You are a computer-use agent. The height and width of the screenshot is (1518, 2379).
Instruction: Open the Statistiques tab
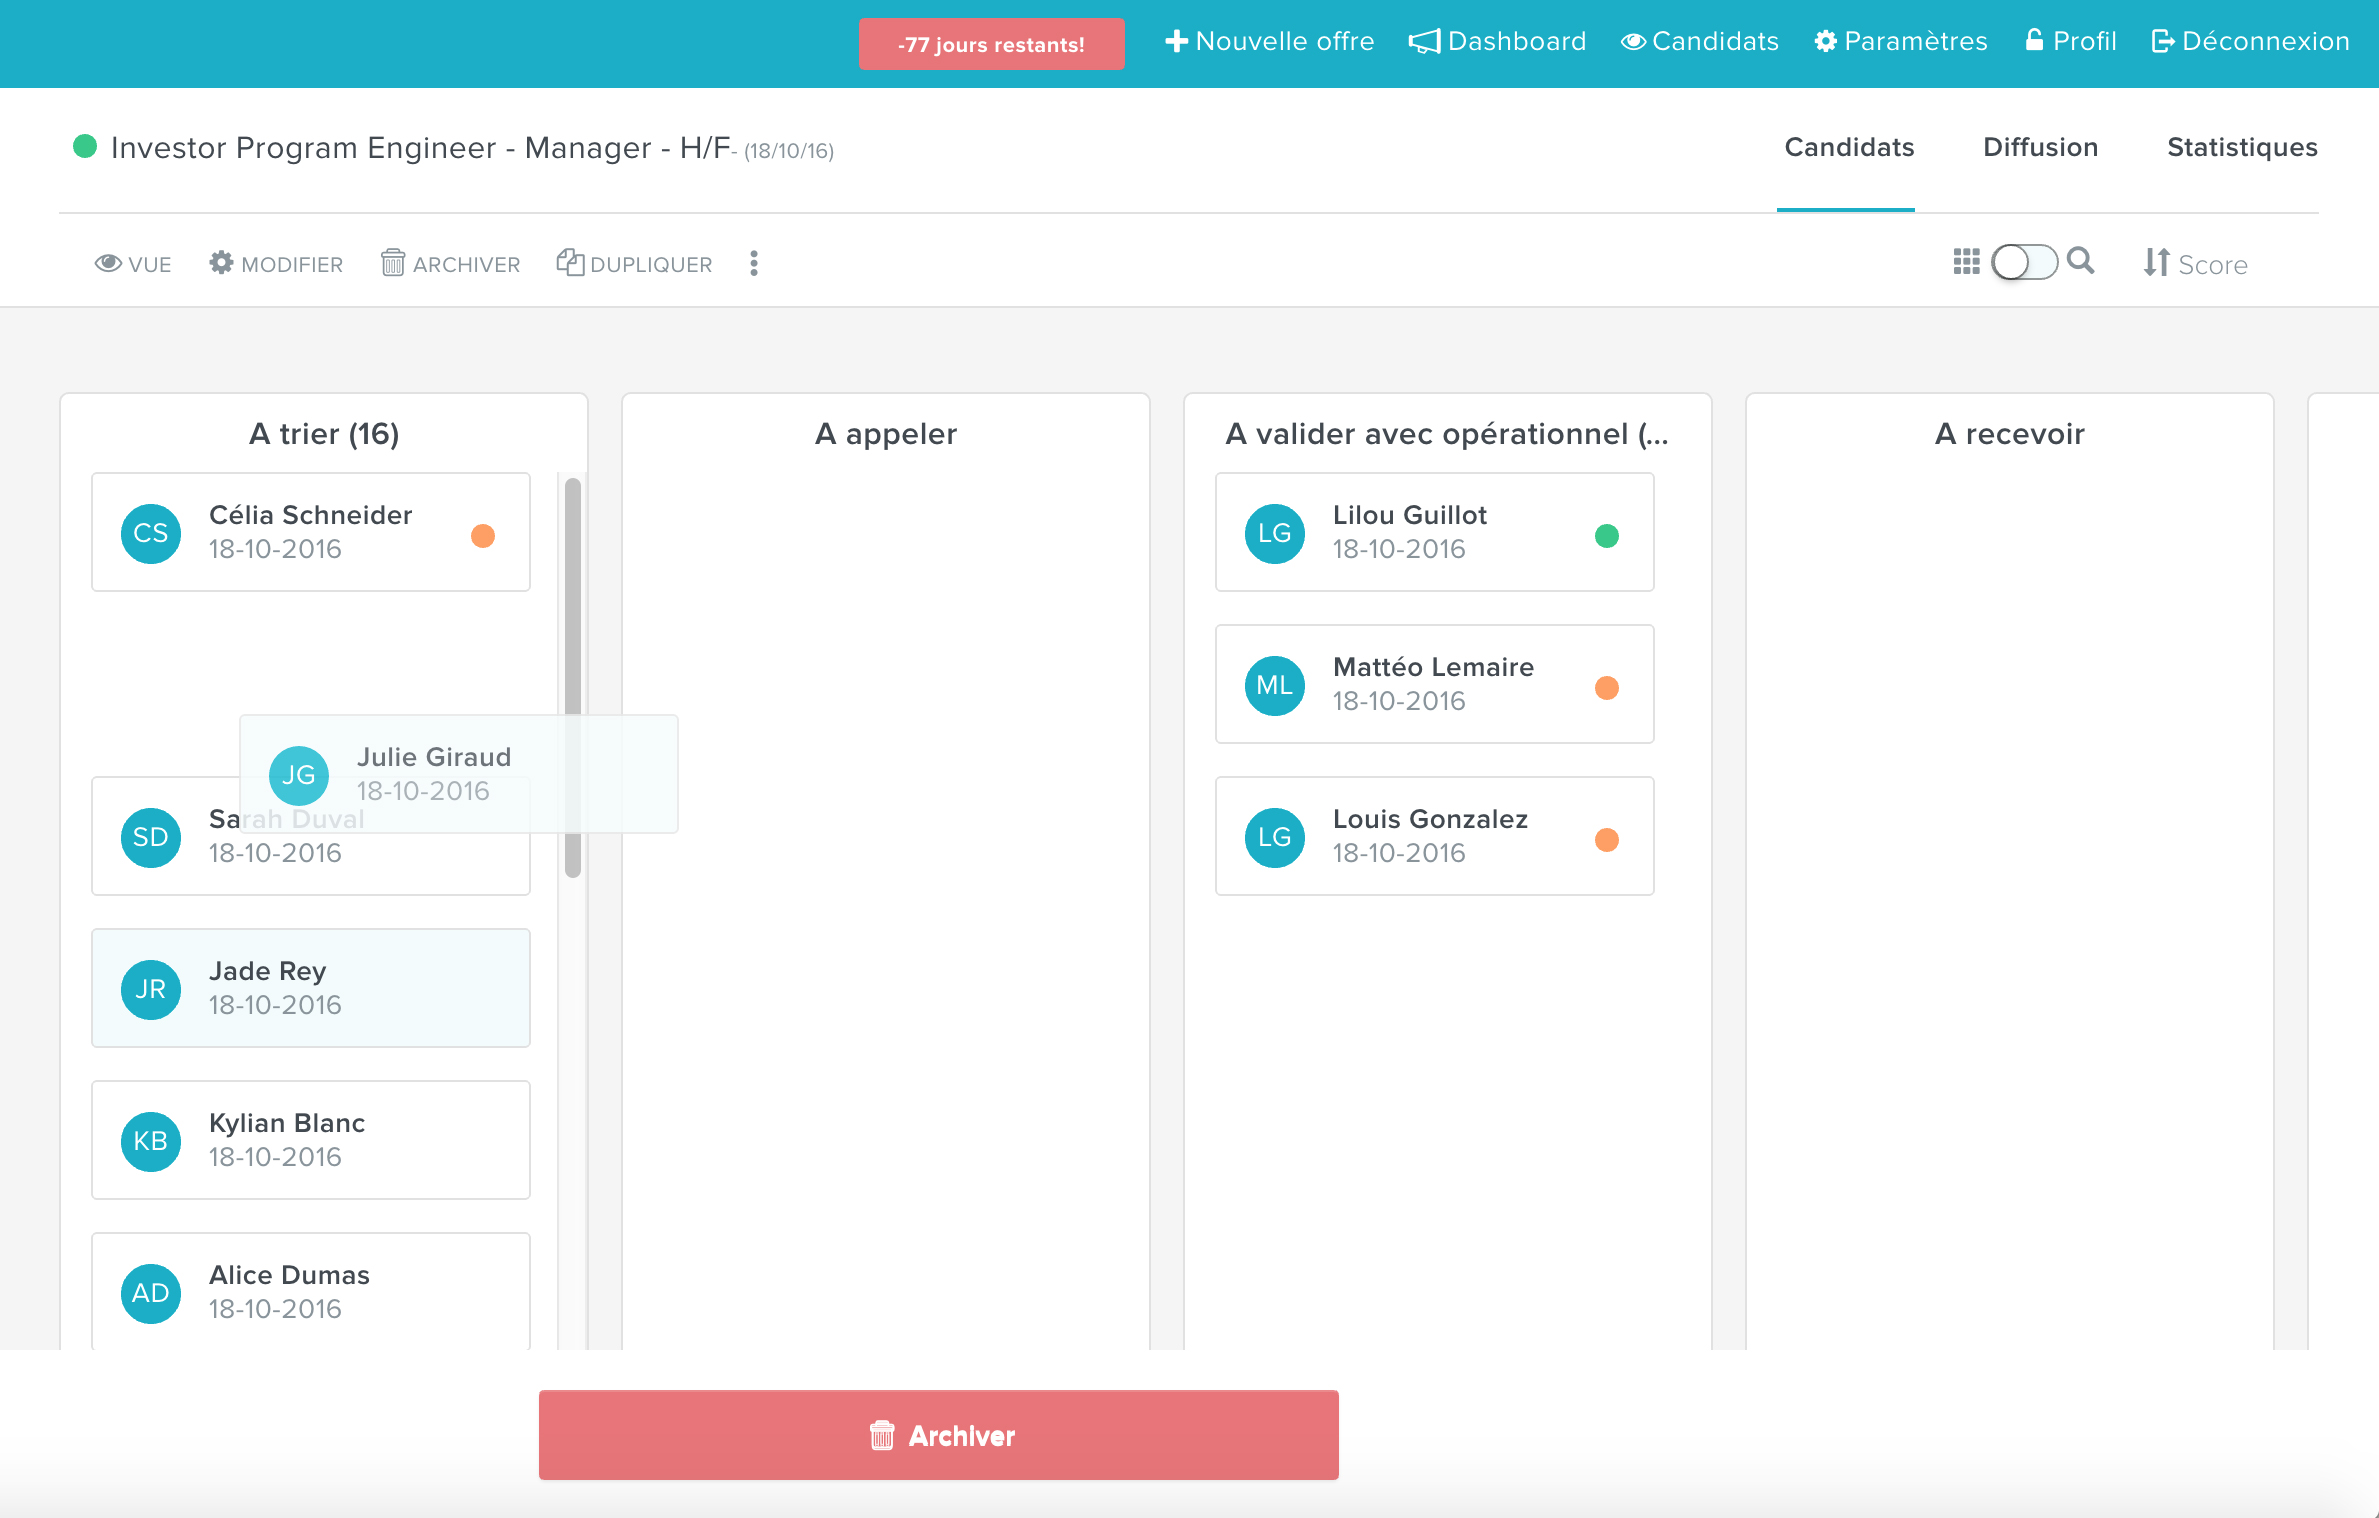click(2242, 148)
